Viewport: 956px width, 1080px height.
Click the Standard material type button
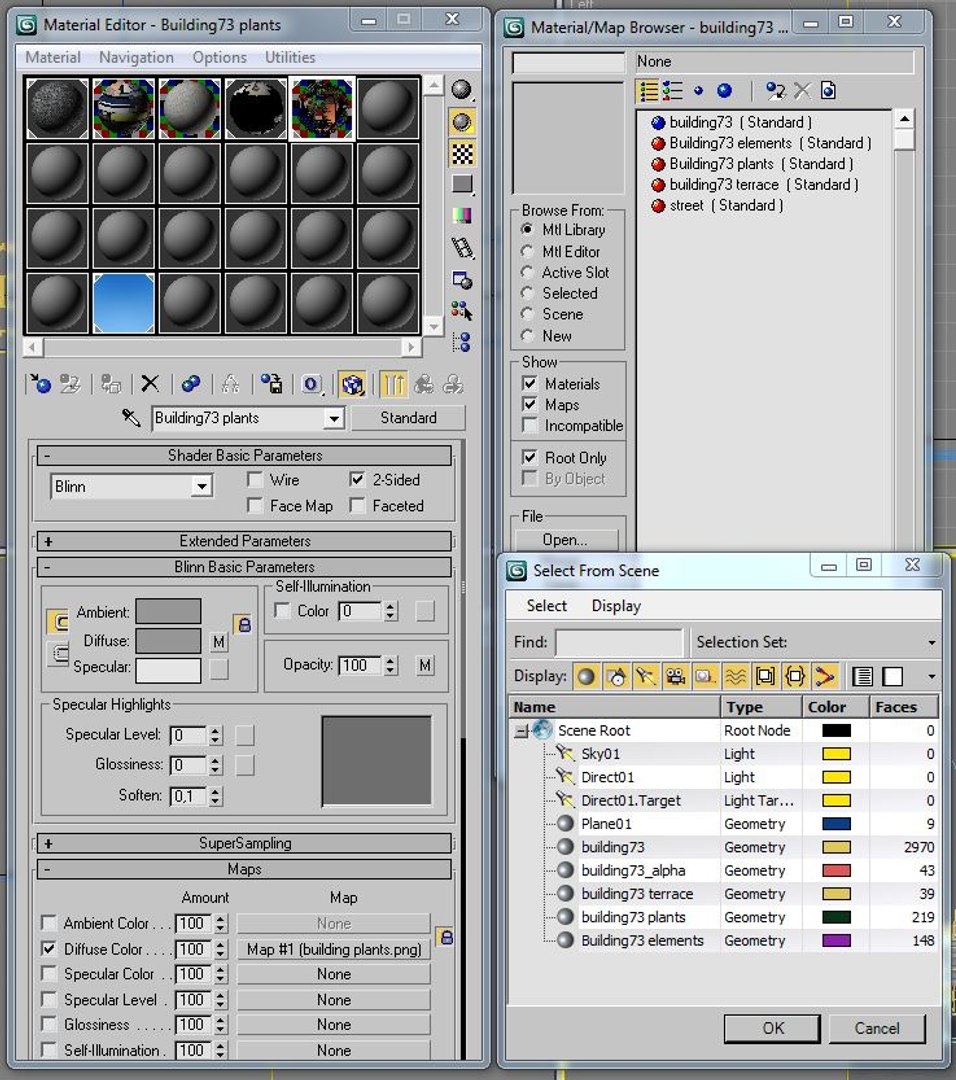pyautogui.click(x=408, y=418)
